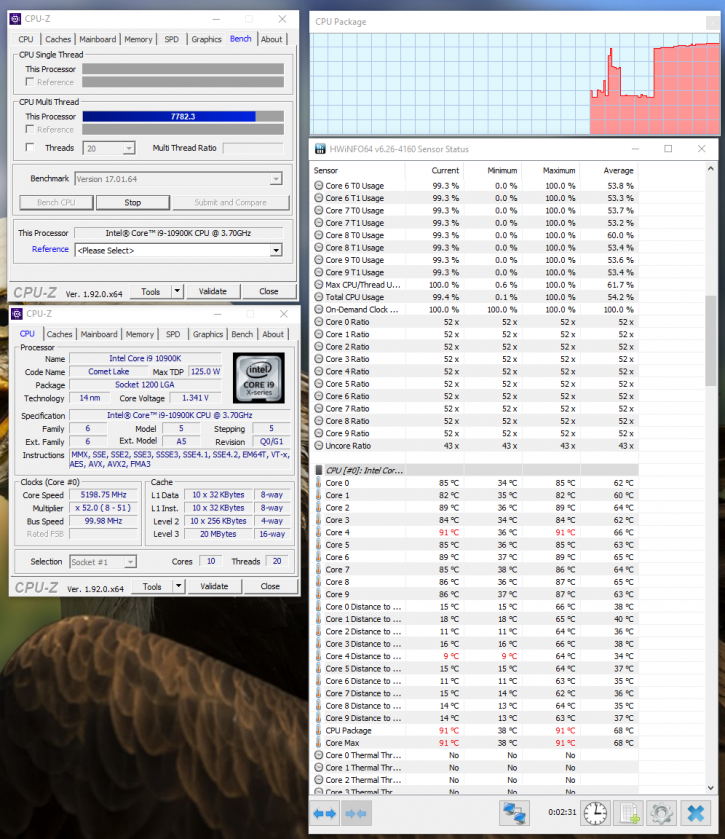Click the Bench CPU button

coord(56,202)
